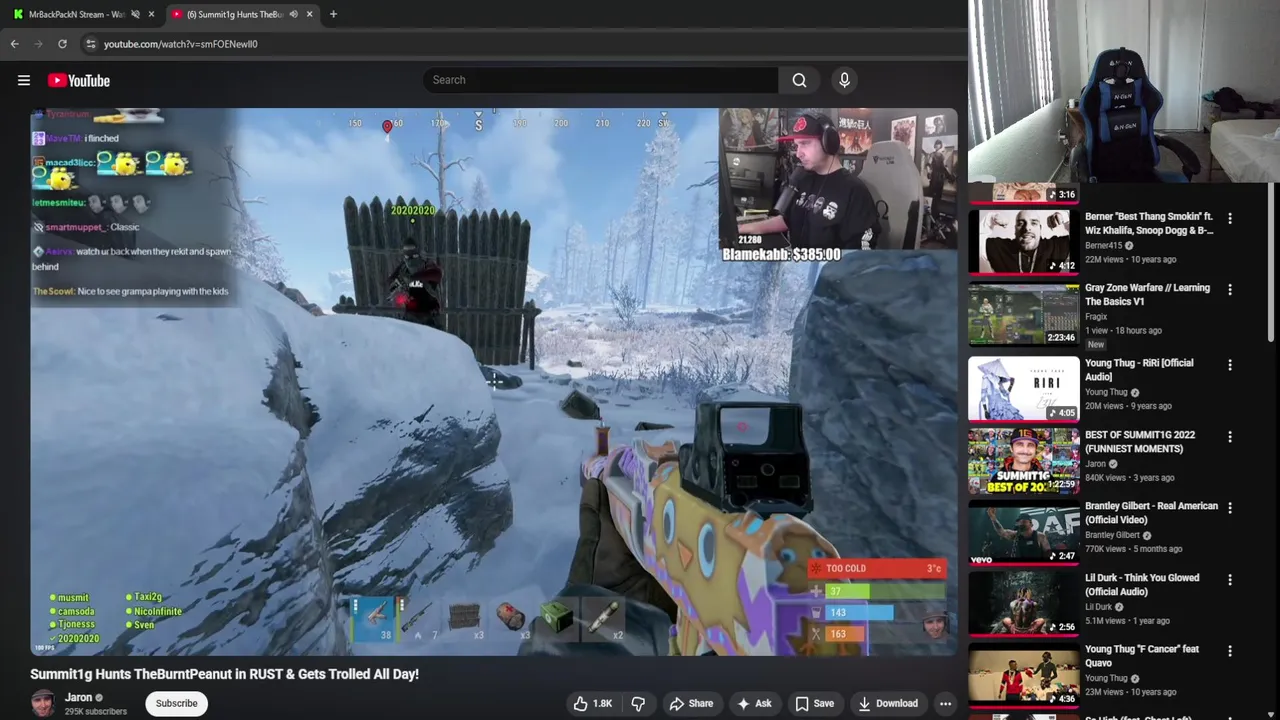Open options for Young Thug F Cancer
1280x720 pixels.
click(x=1230, y=652)
